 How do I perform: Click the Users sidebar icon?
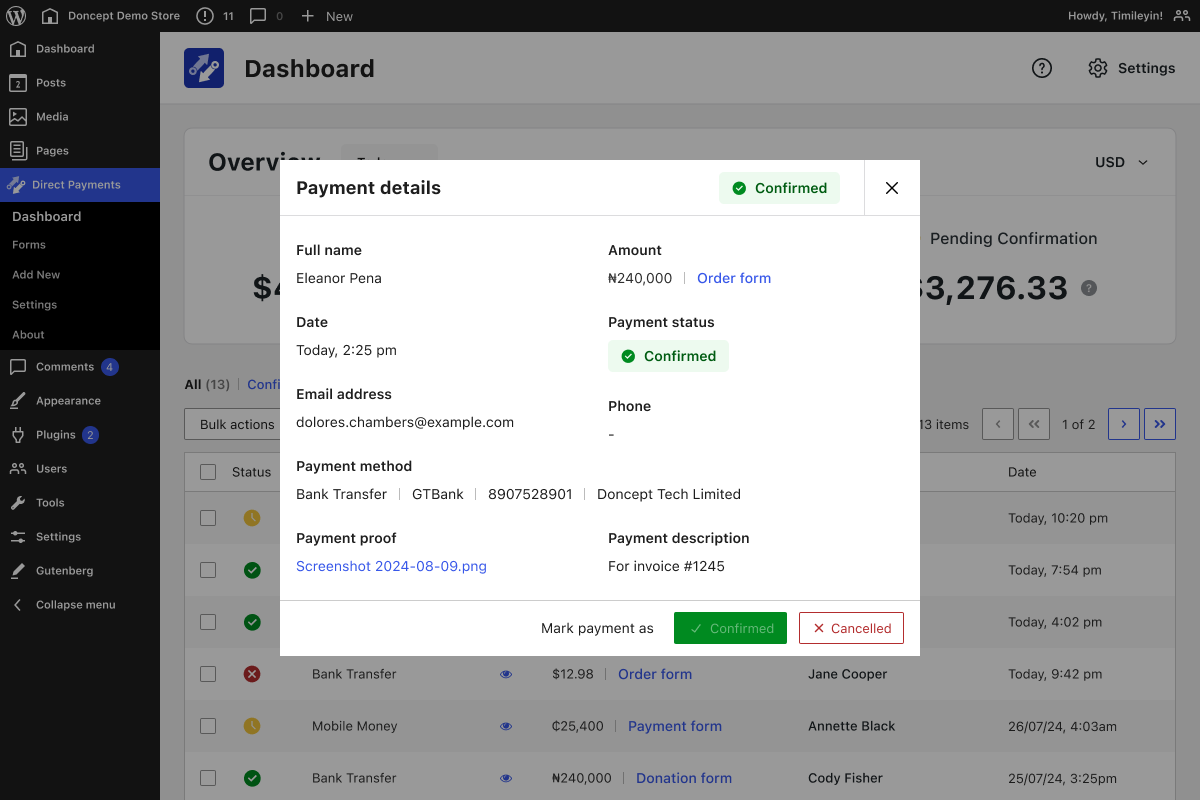[18, 469]
